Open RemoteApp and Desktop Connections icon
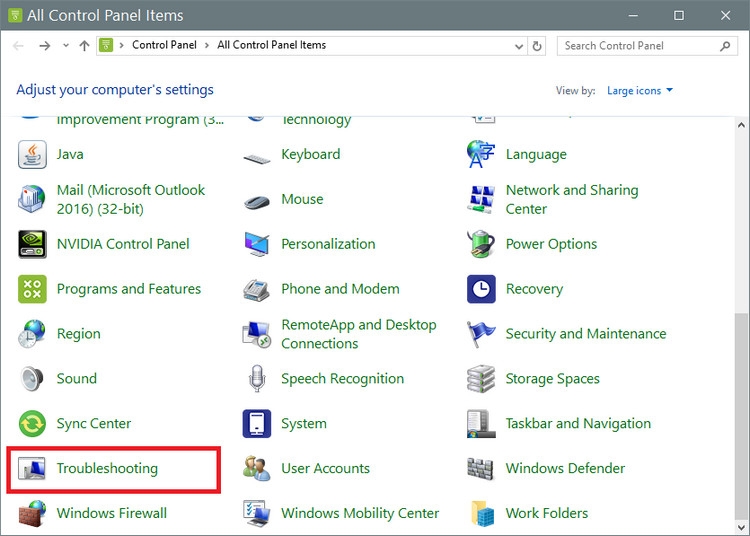750x536 pixels. (257, 334)
